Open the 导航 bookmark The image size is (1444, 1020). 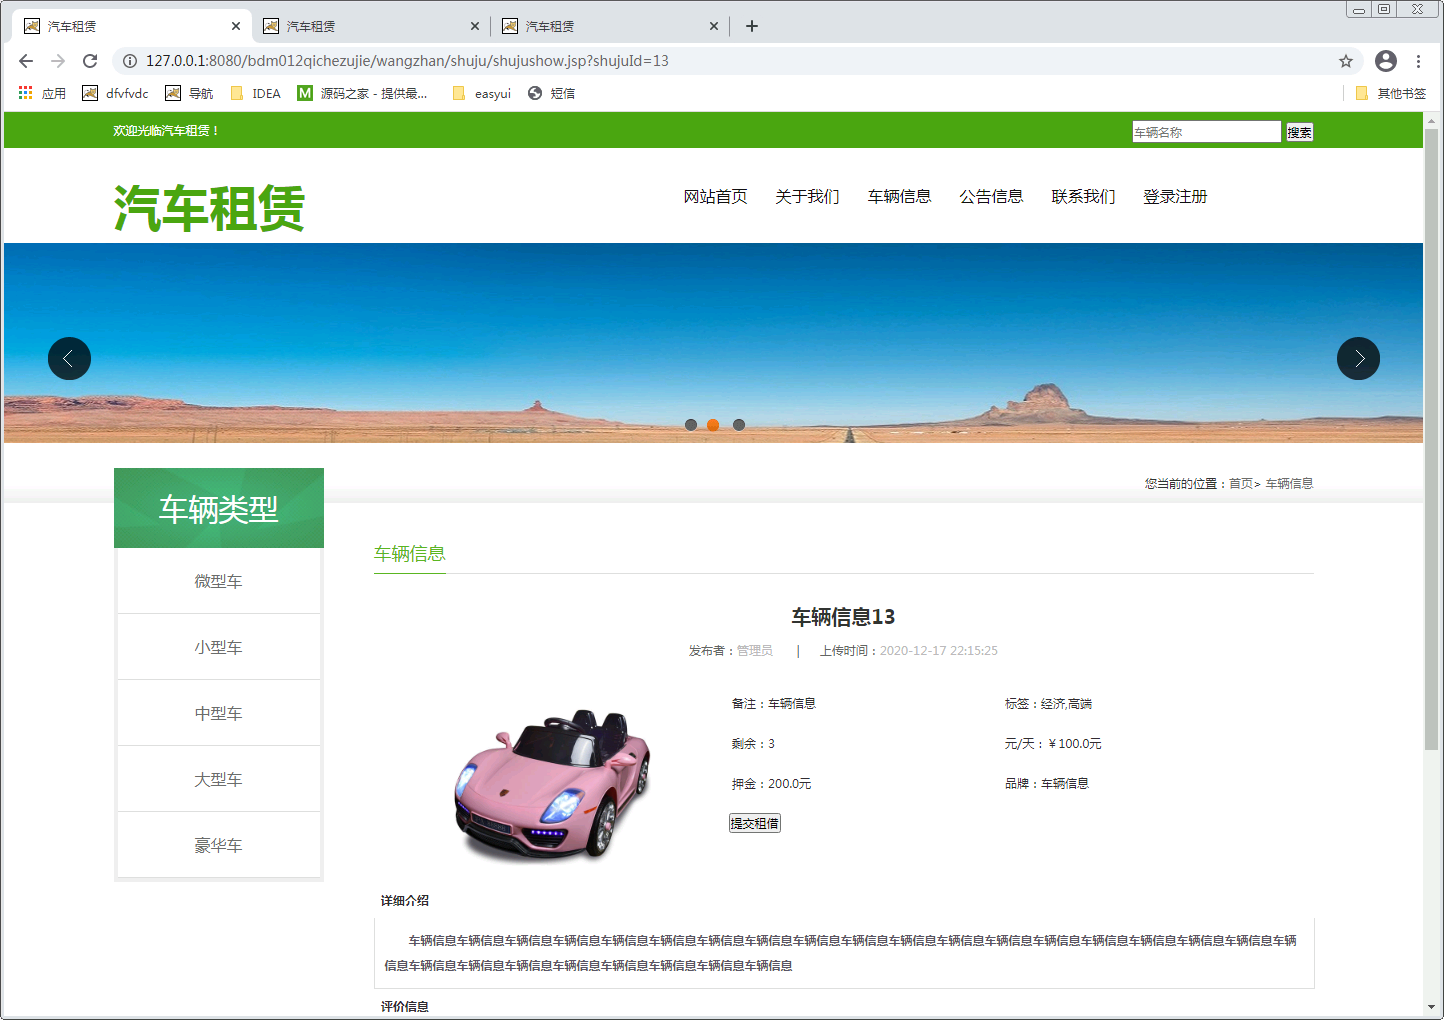189,93
